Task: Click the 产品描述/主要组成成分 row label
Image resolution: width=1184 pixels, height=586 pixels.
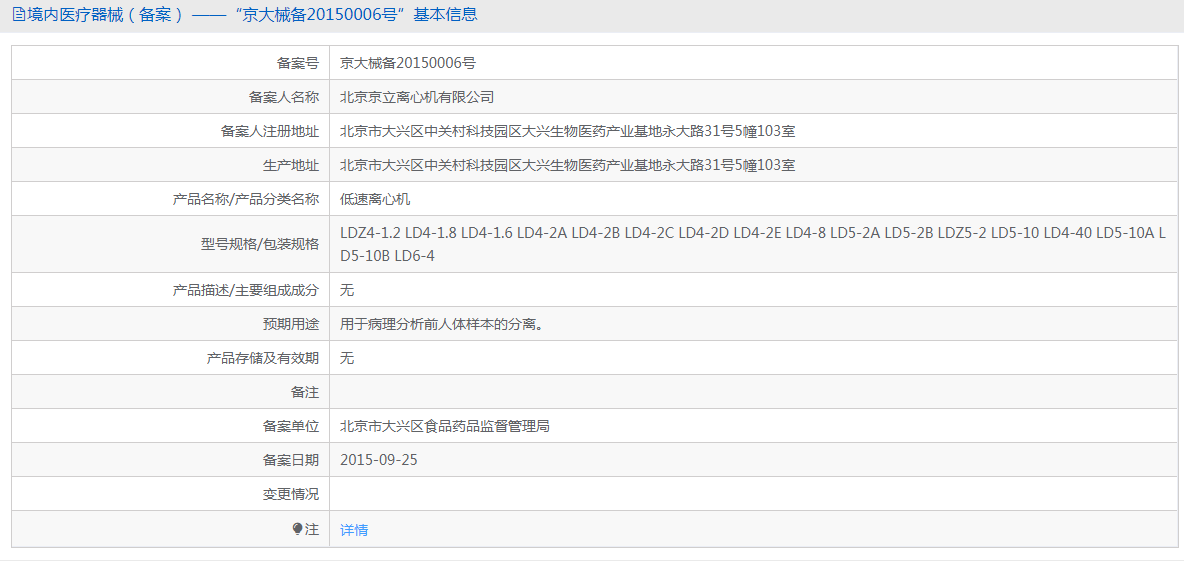Action: point(246,290)
